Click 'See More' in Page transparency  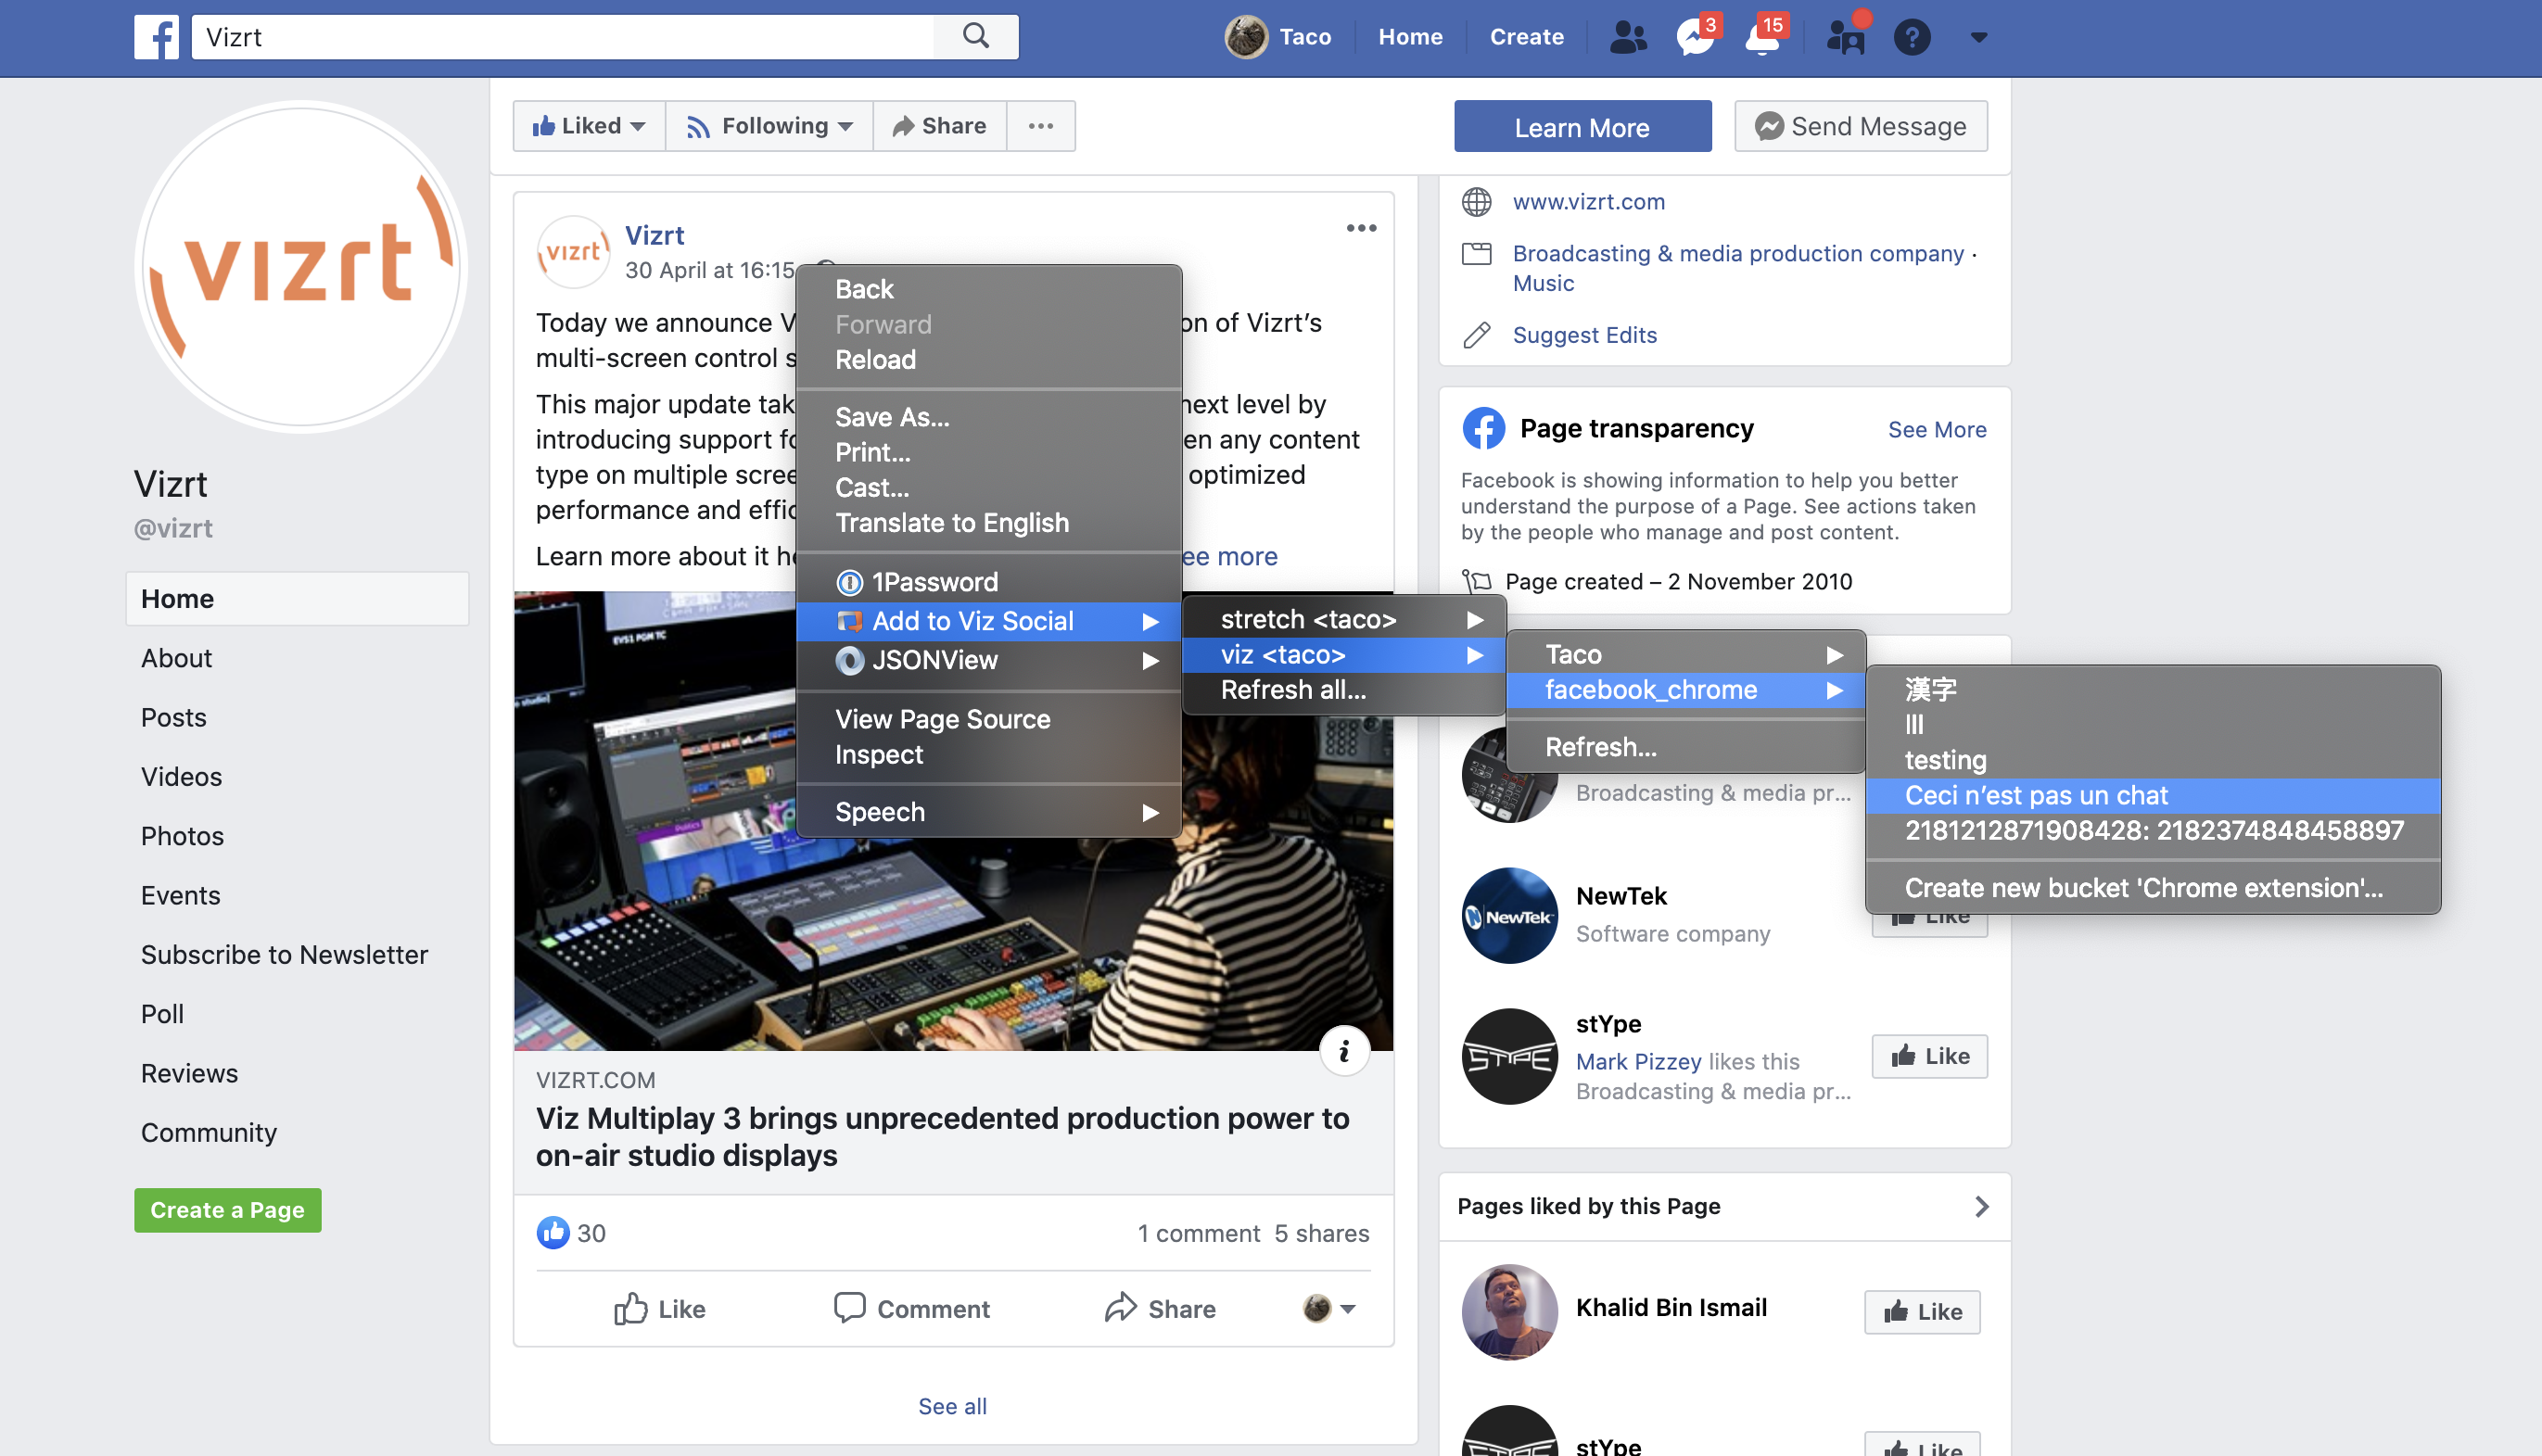[x=1936, y=430]
